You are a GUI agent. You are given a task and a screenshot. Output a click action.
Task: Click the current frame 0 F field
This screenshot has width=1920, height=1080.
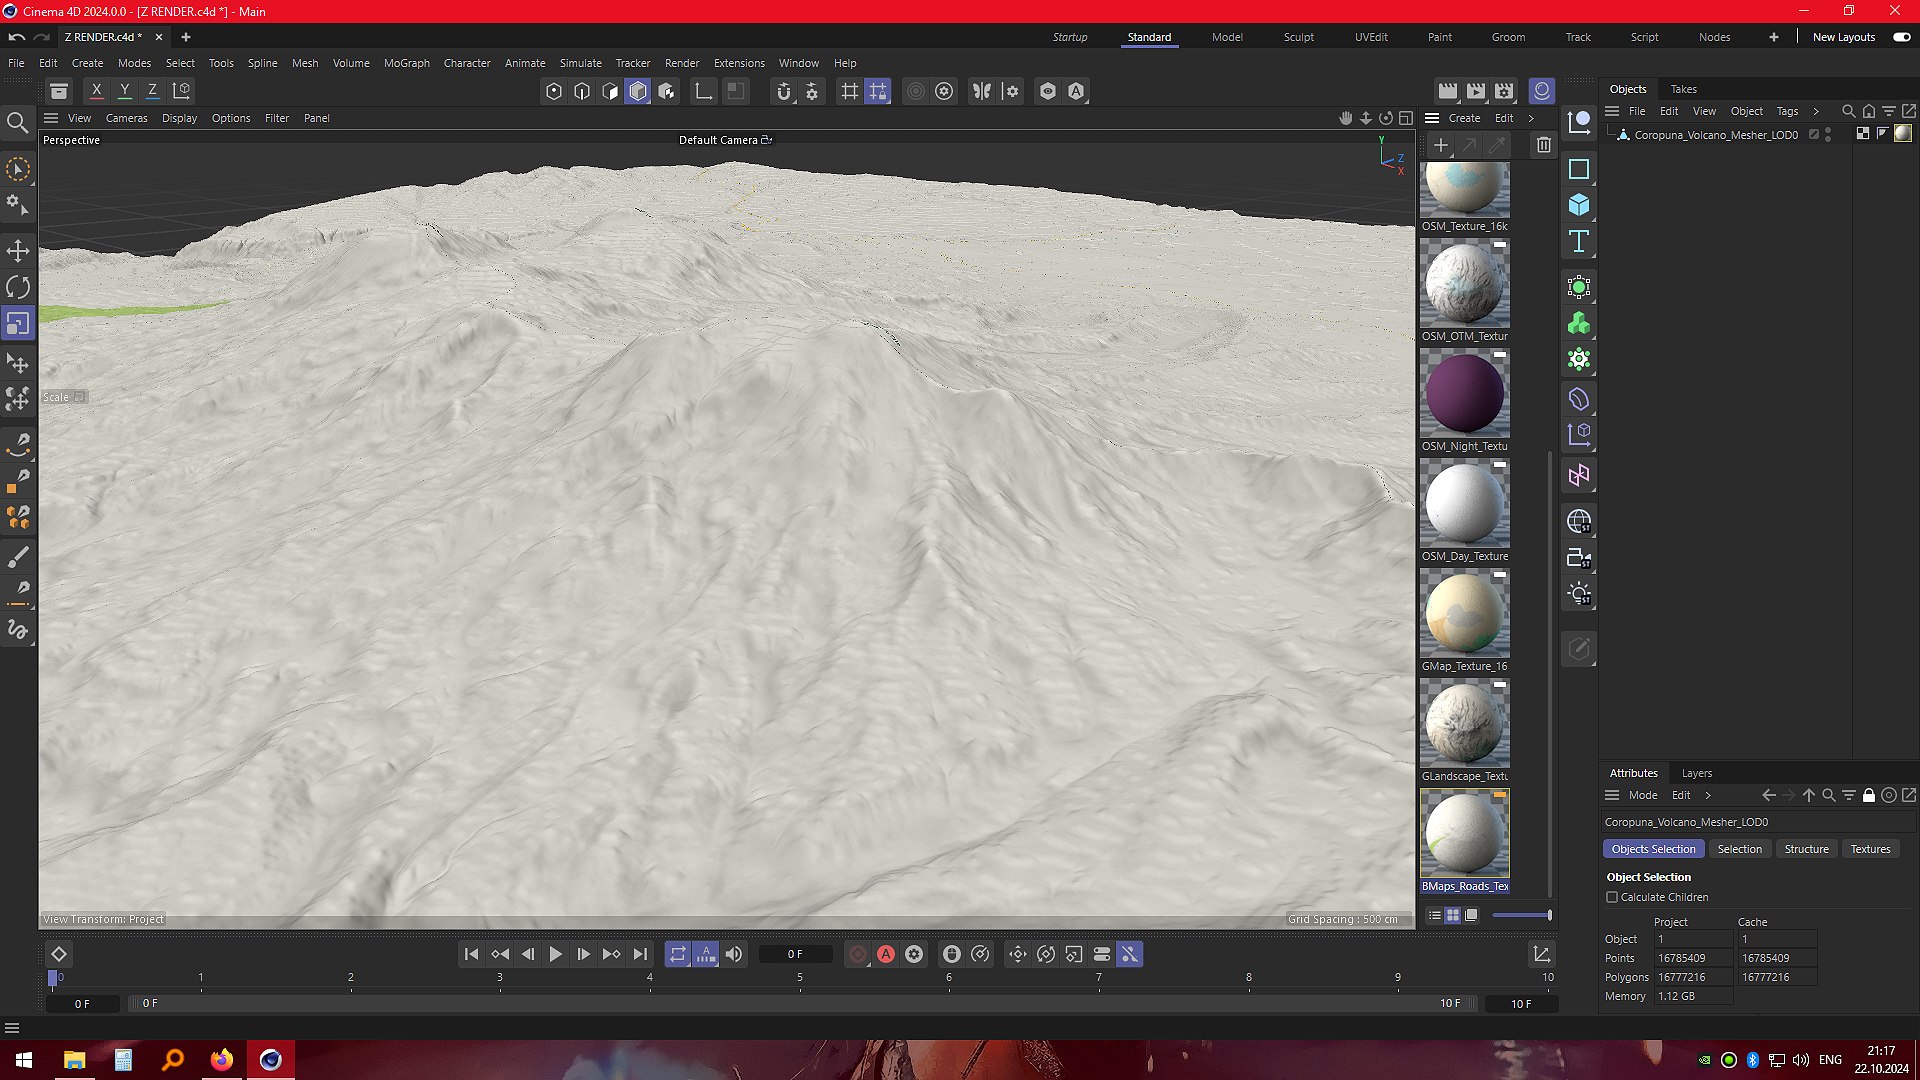(x=795, y=954)
